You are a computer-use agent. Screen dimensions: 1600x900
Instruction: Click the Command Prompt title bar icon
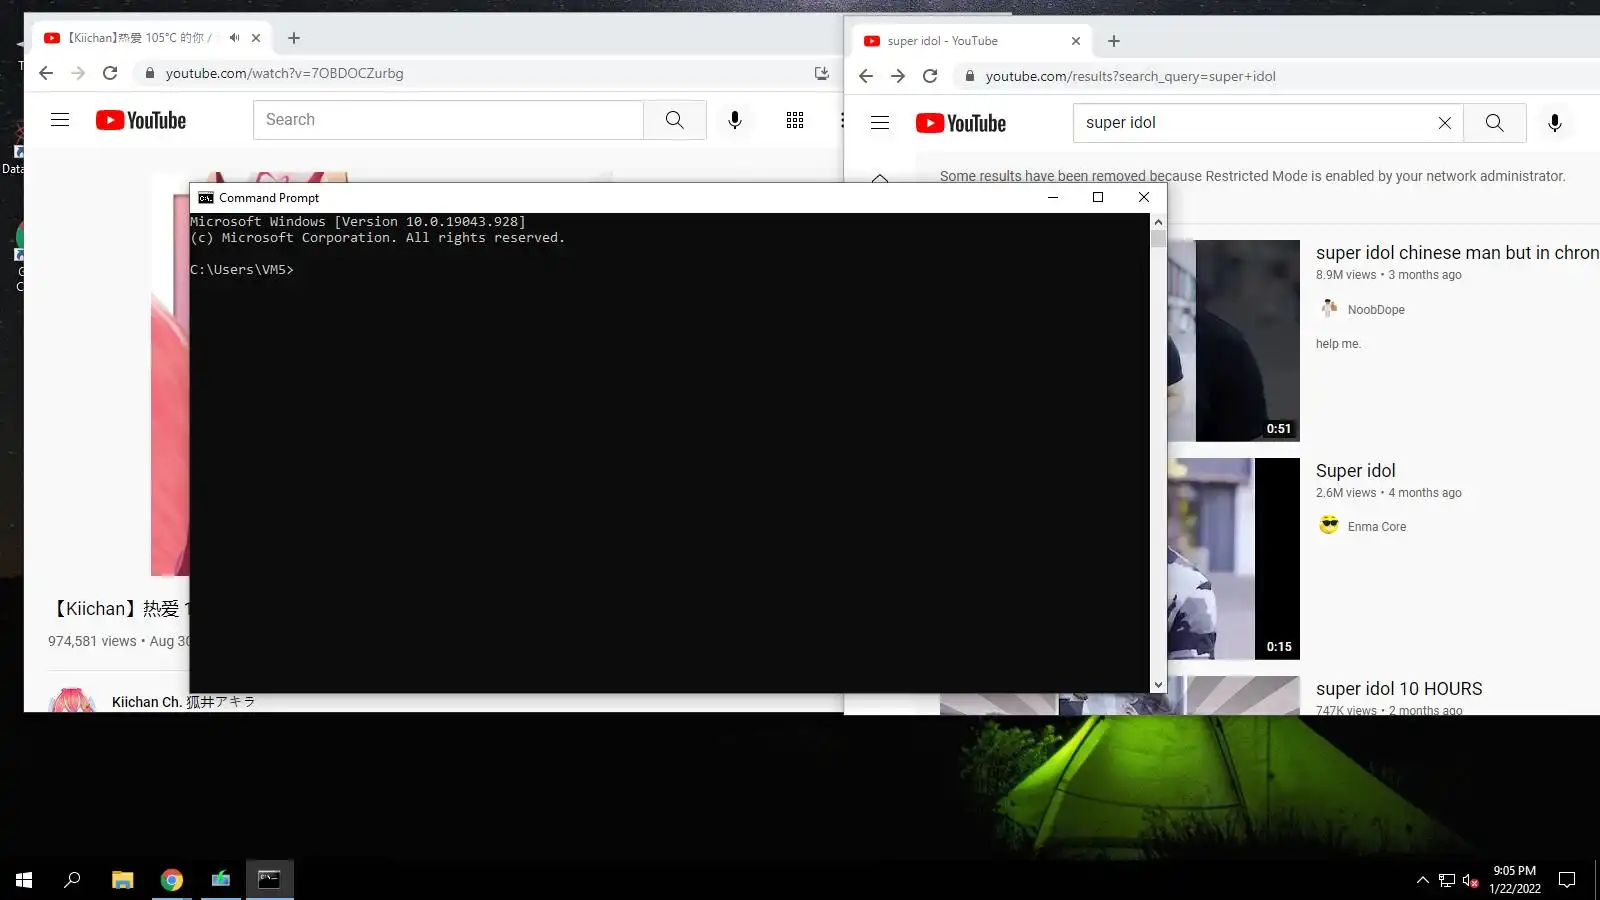(206, 198)
